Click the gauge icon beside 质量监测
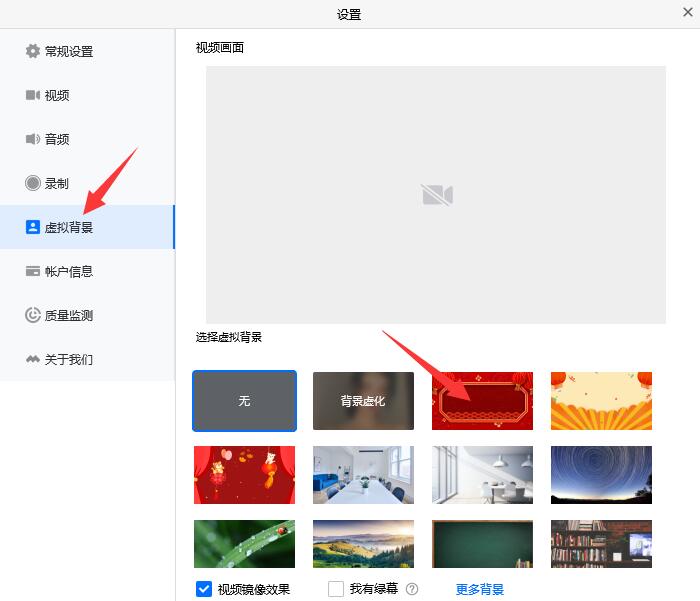The image size is (700, 601). pos(33,315)
